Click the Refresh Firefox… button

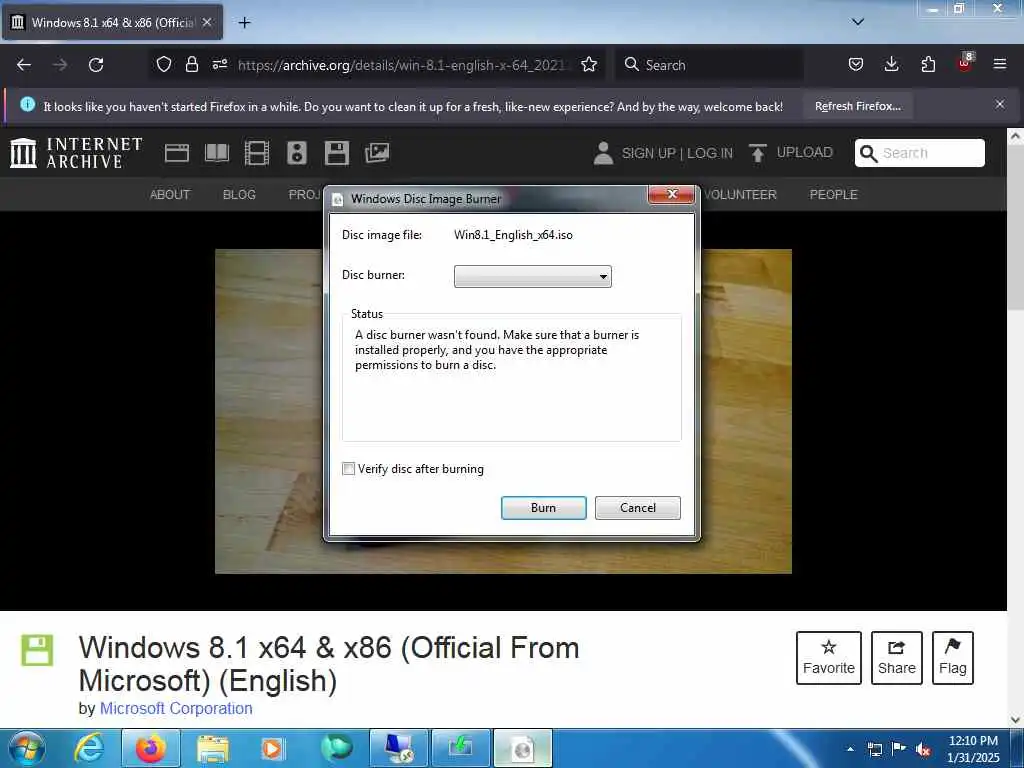857,106
